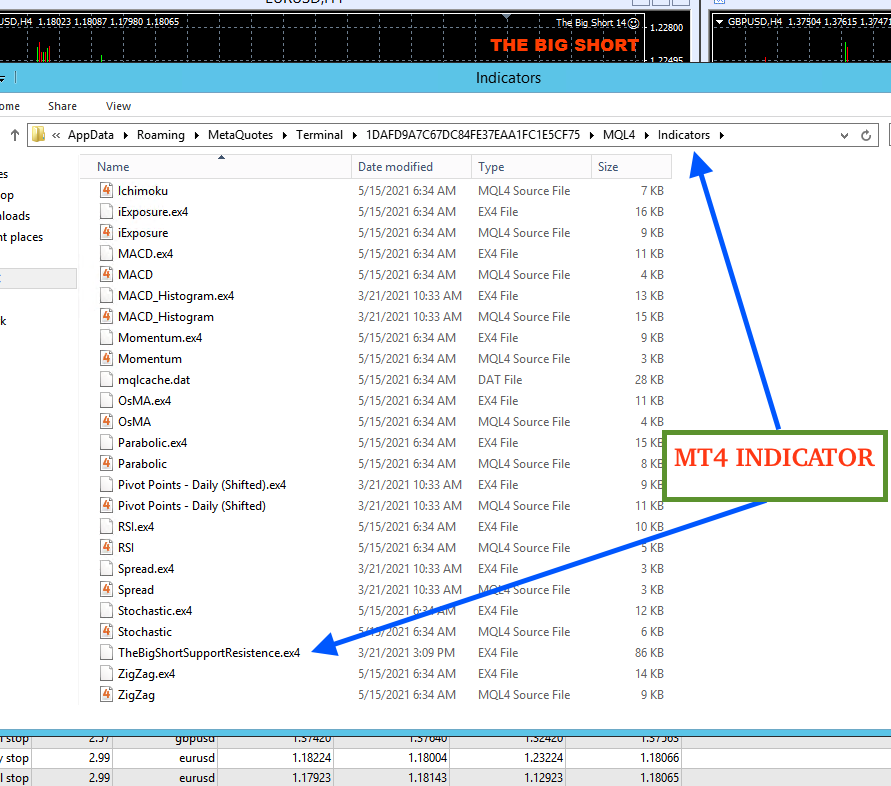Navigate to Roaming in breadcrumb
The image size is (891, 786).
(161, 135)
